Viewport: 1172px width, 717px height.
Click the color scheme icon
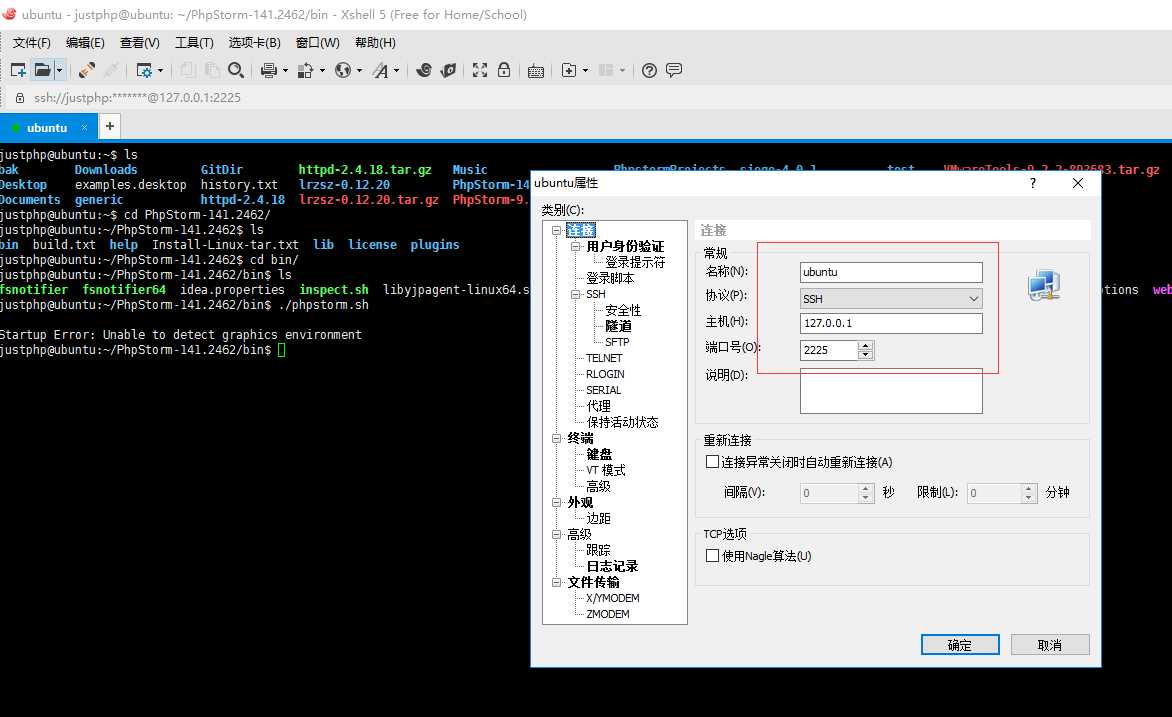[305, 70]
